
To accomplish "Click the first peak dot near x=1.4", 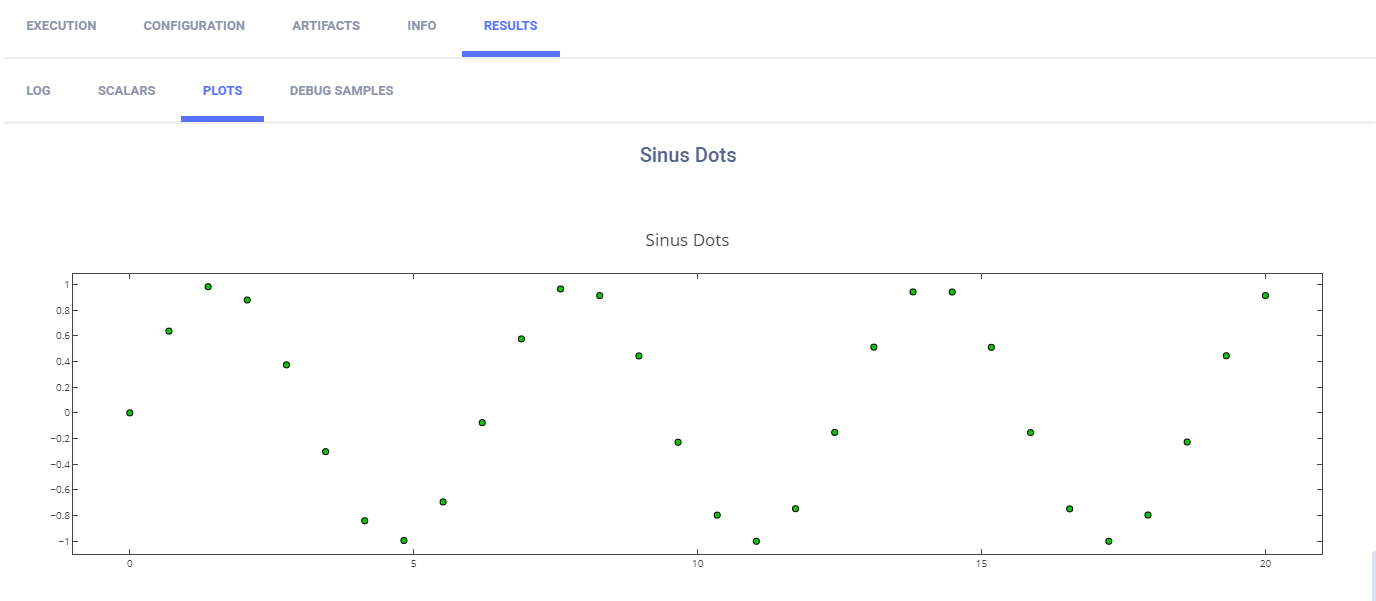I will pos(208,287).
